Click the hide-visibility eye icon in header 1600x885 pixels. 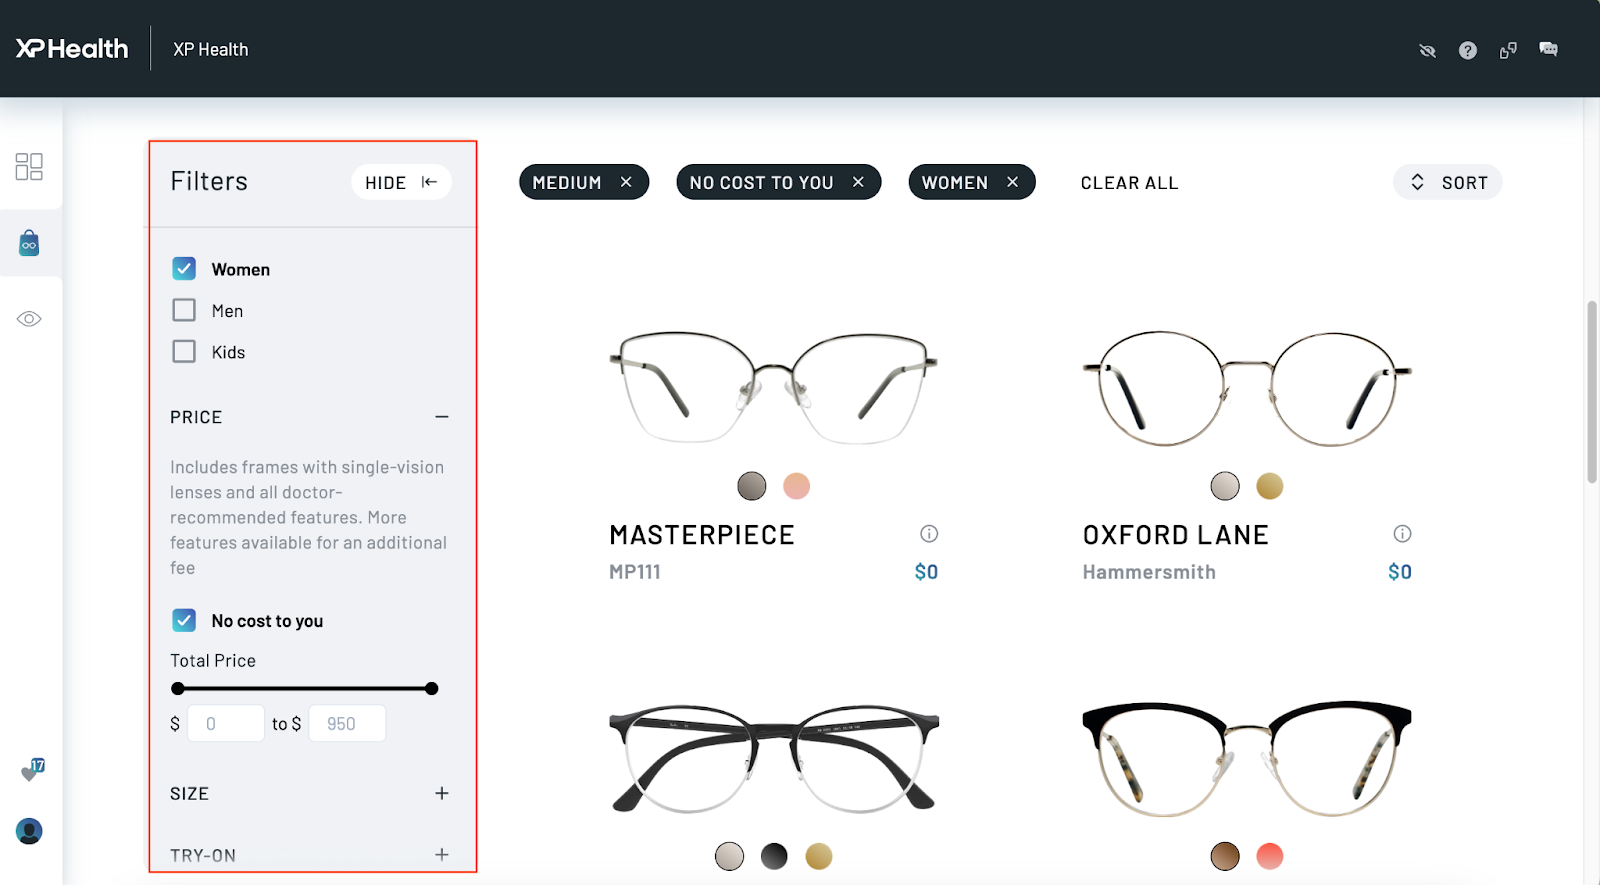tap(1427, 50)
